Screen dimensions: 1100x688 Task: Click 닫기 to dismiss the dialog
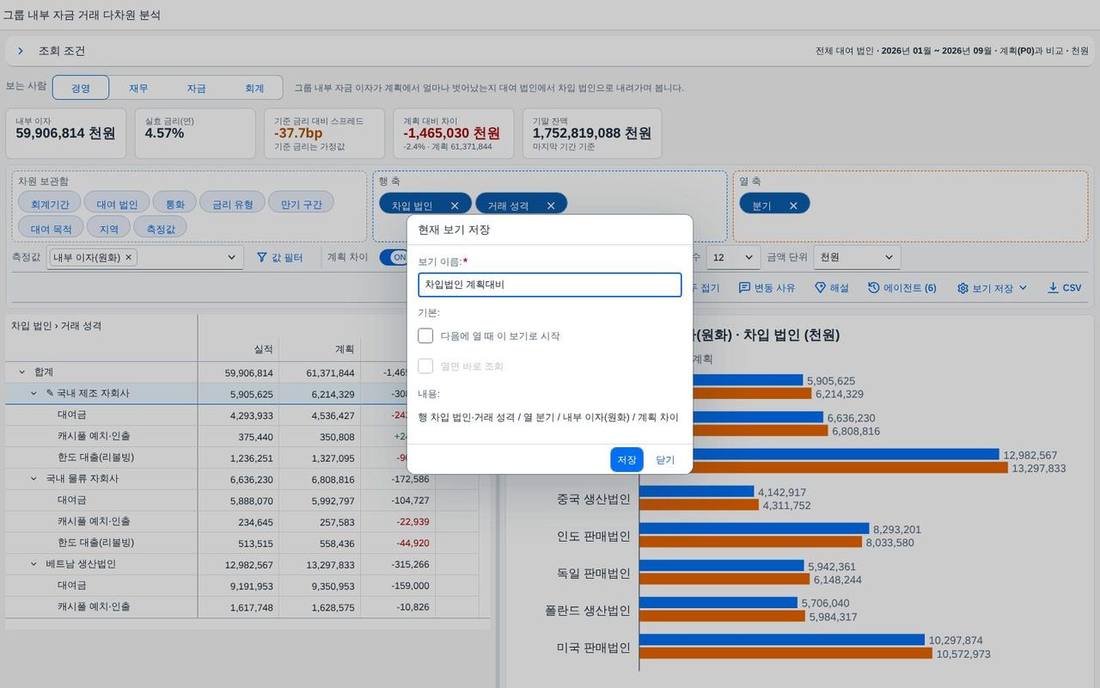pos(665,459)
